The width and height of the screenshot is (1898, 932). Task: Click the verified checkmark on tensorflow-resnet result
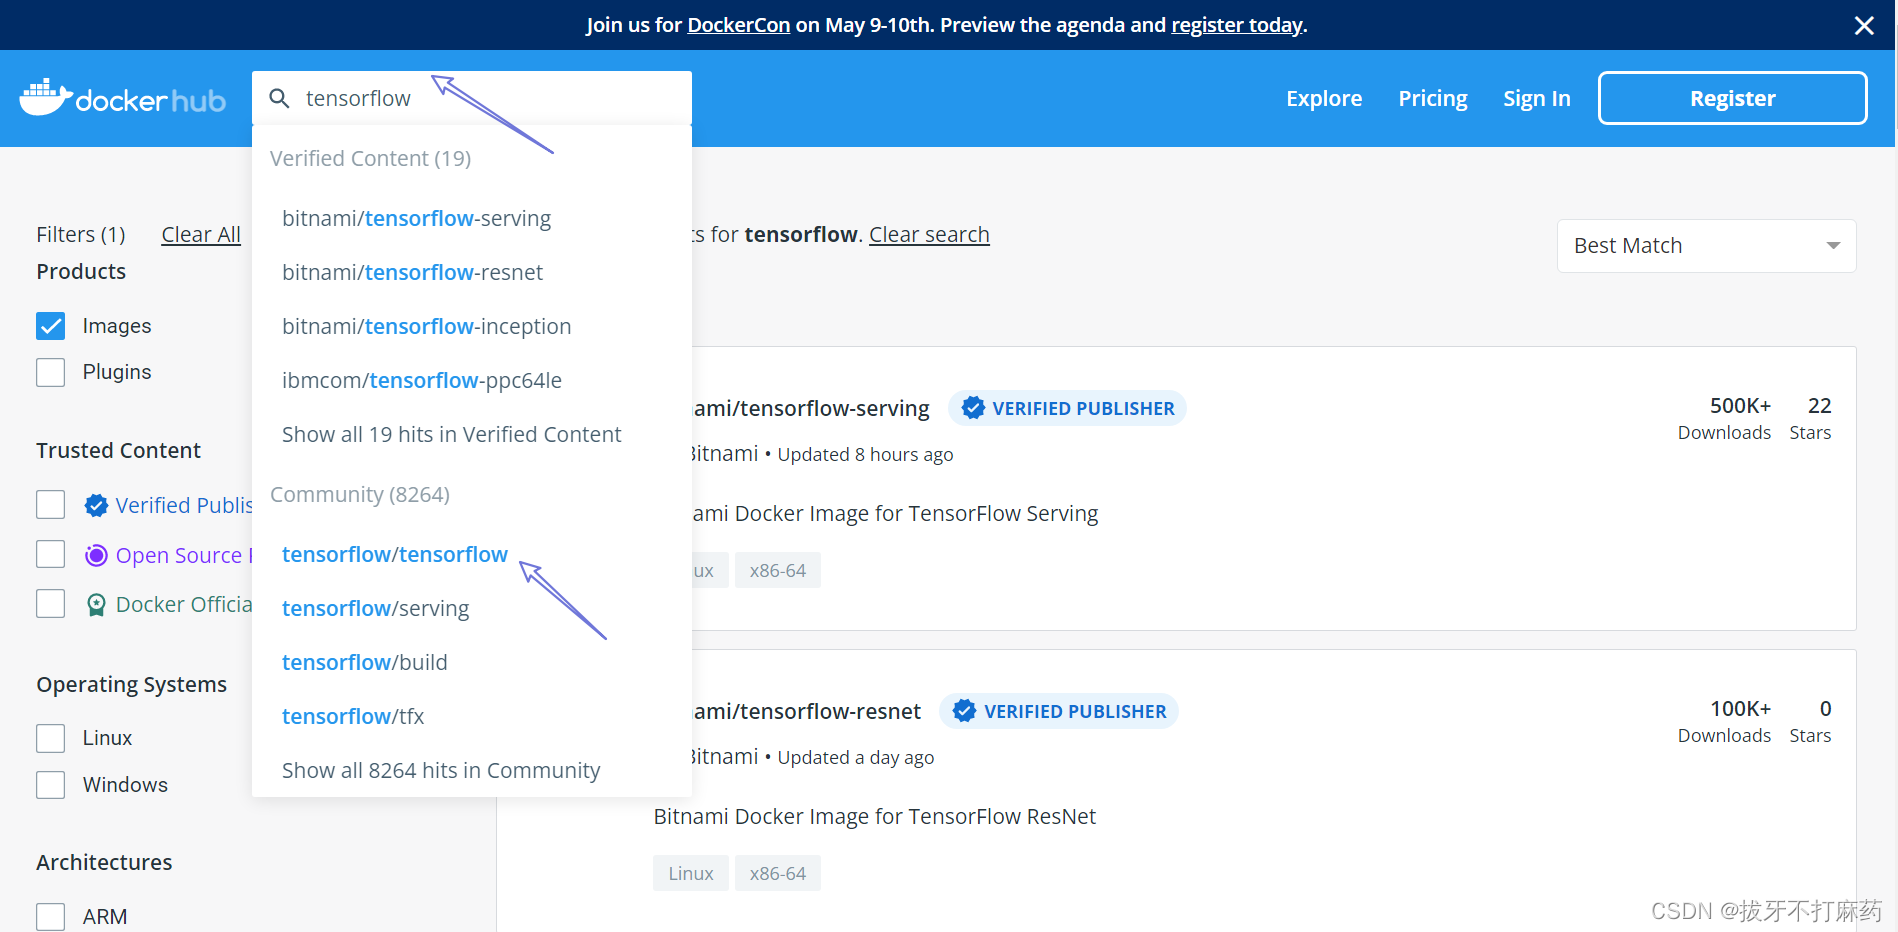(964, 711)
